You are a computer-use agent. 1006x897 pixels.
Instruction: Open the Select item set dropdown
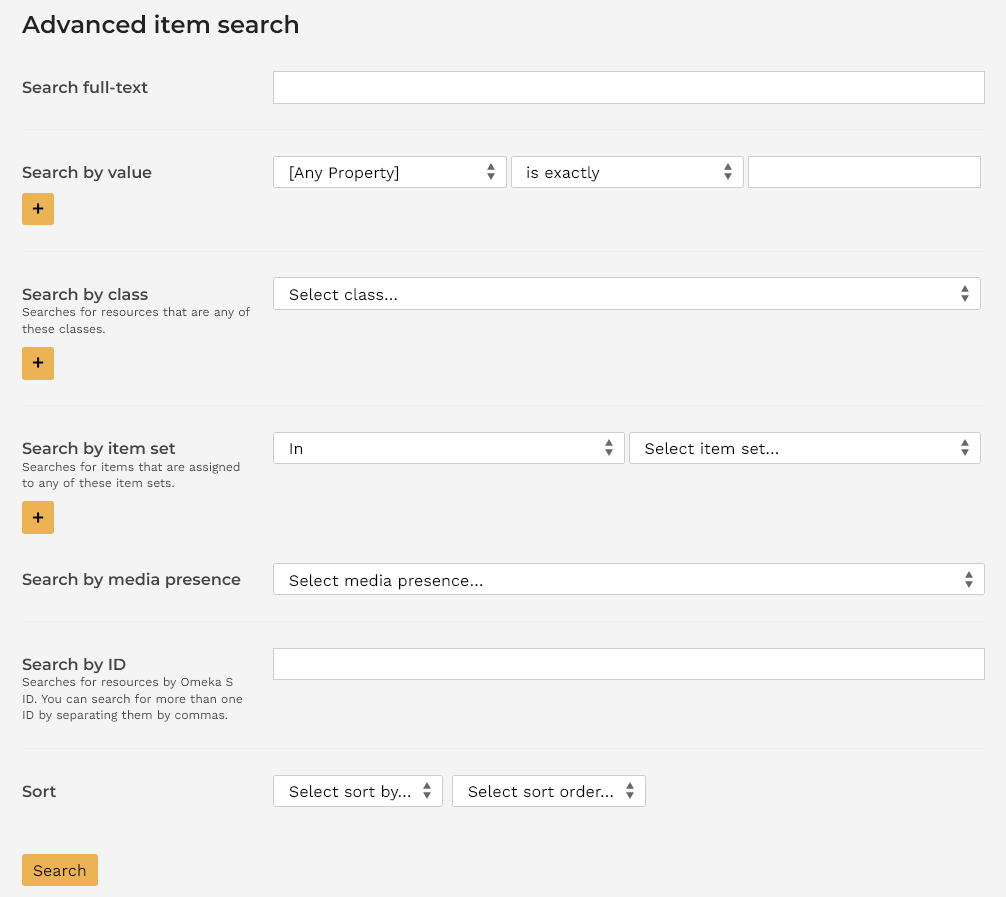(805, 448)
